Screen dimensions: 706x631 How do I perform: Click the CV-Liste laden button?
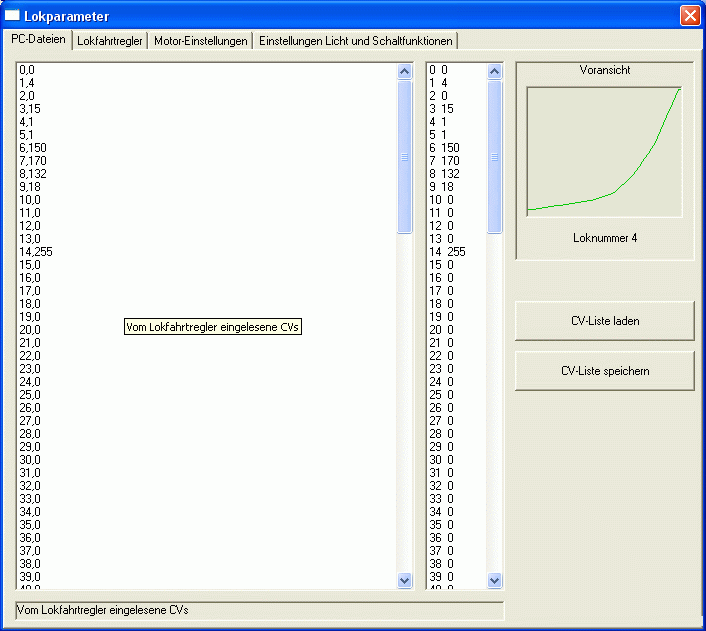pyautogui.click(x=604, y=322)
